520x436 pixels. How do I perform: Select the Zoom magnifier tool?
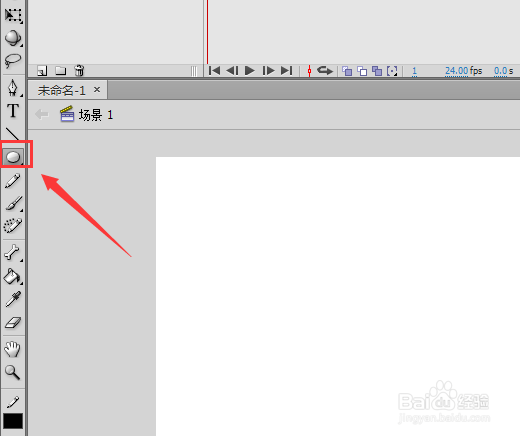tap(13, 372)
